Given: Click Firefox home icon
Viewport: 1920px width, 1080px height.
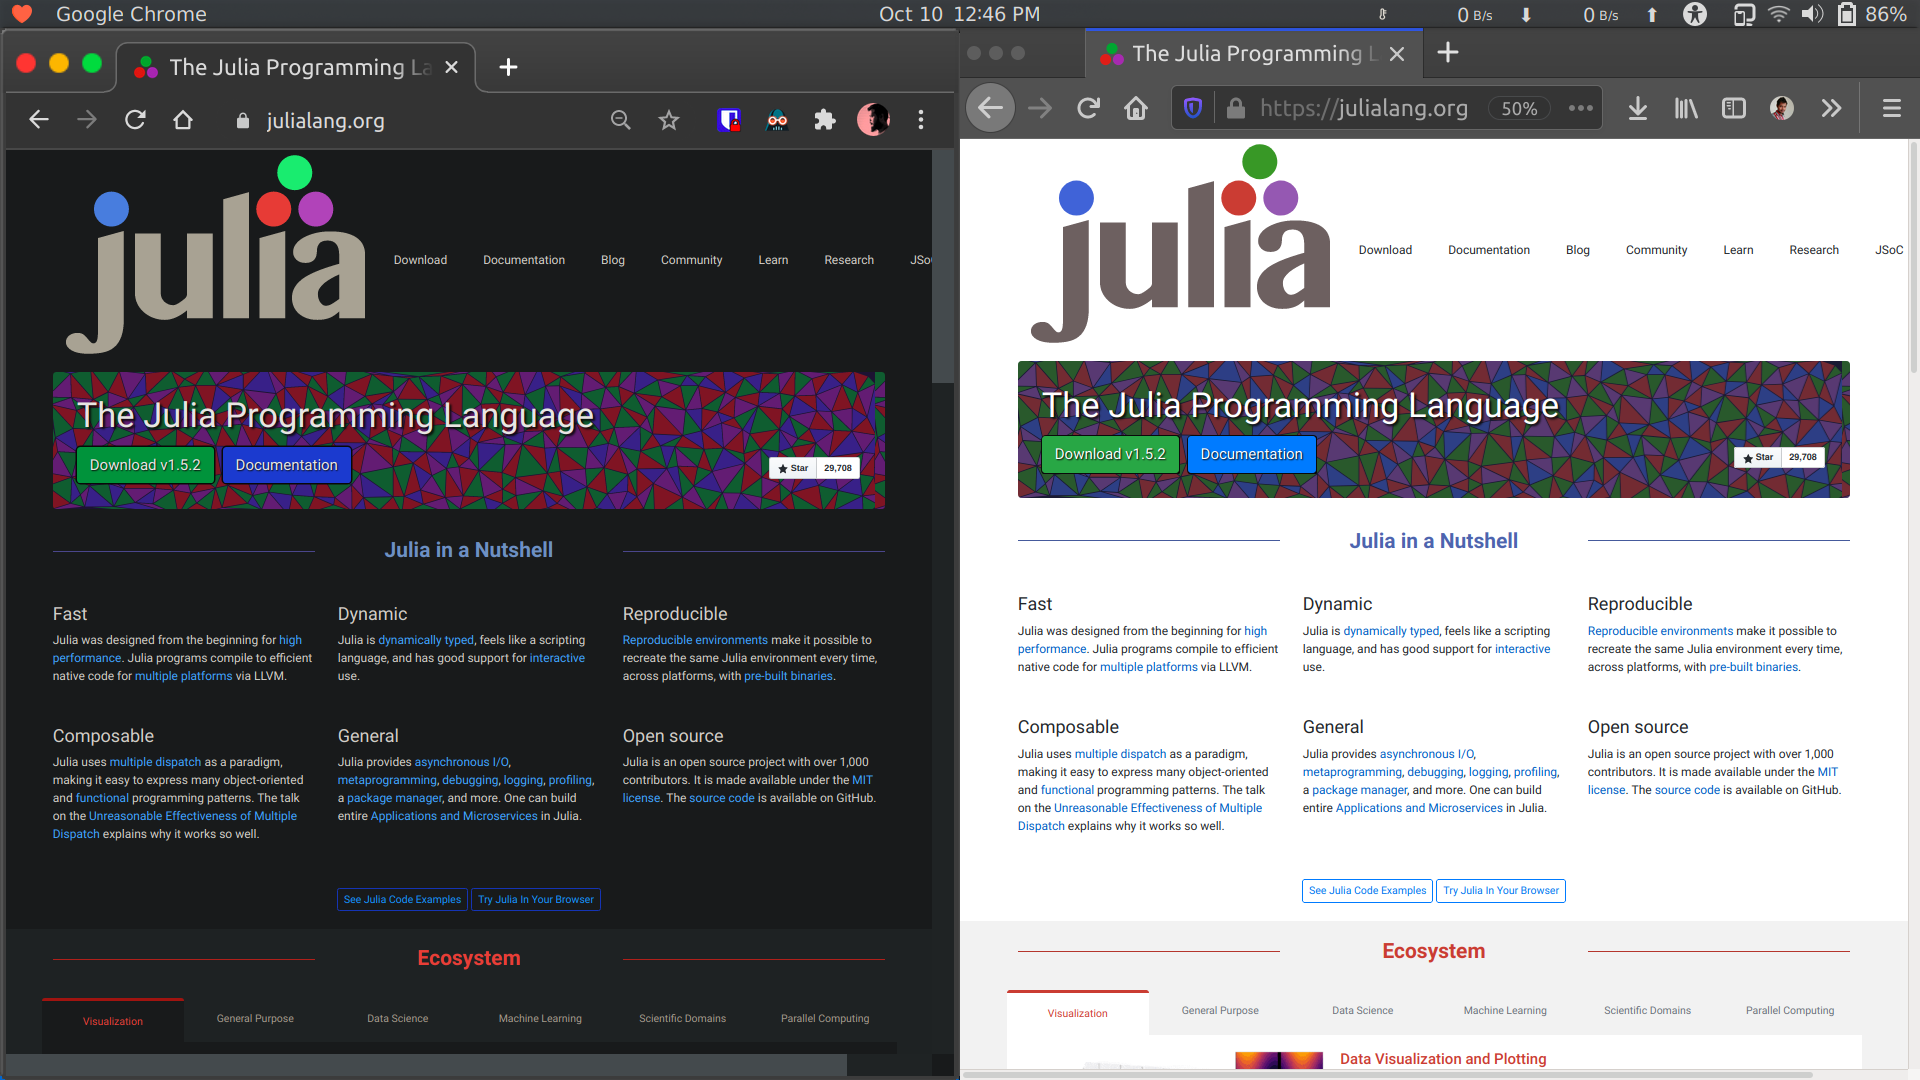Looking at the screenshot, I should [1136, 108].
